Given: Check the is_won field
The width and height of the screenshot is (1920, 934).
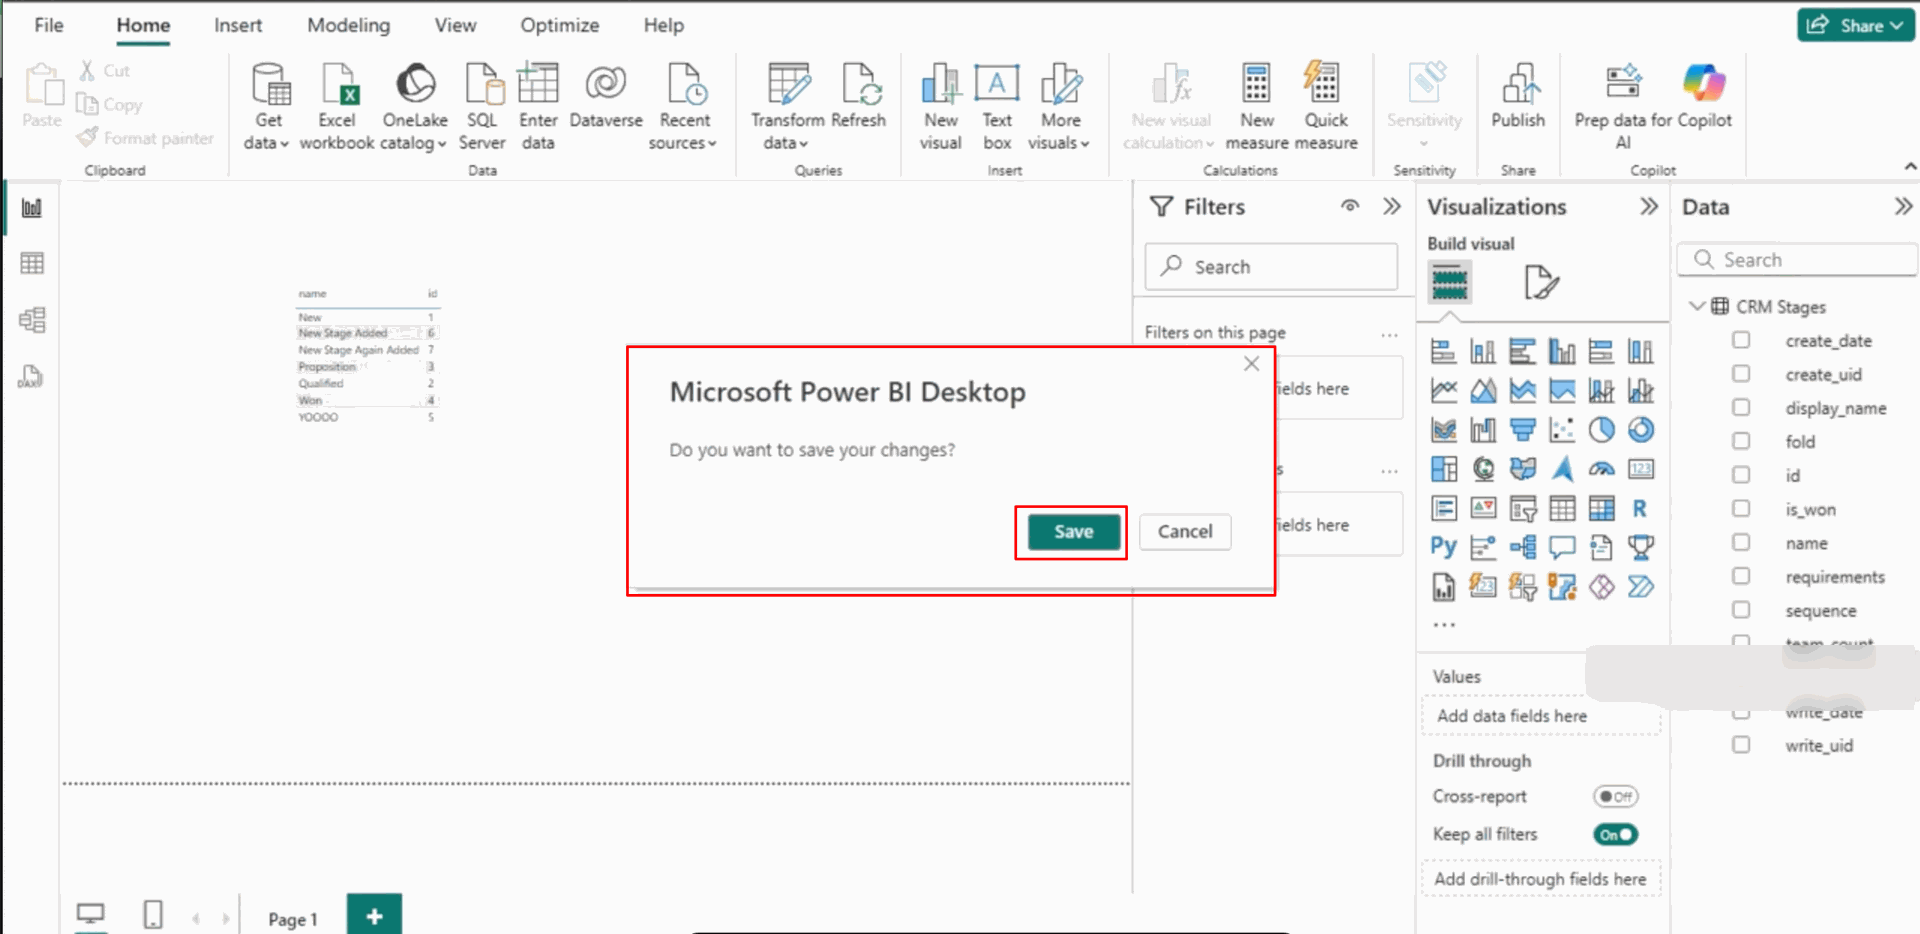Looking at the screenshot, I should point(1741,508).
